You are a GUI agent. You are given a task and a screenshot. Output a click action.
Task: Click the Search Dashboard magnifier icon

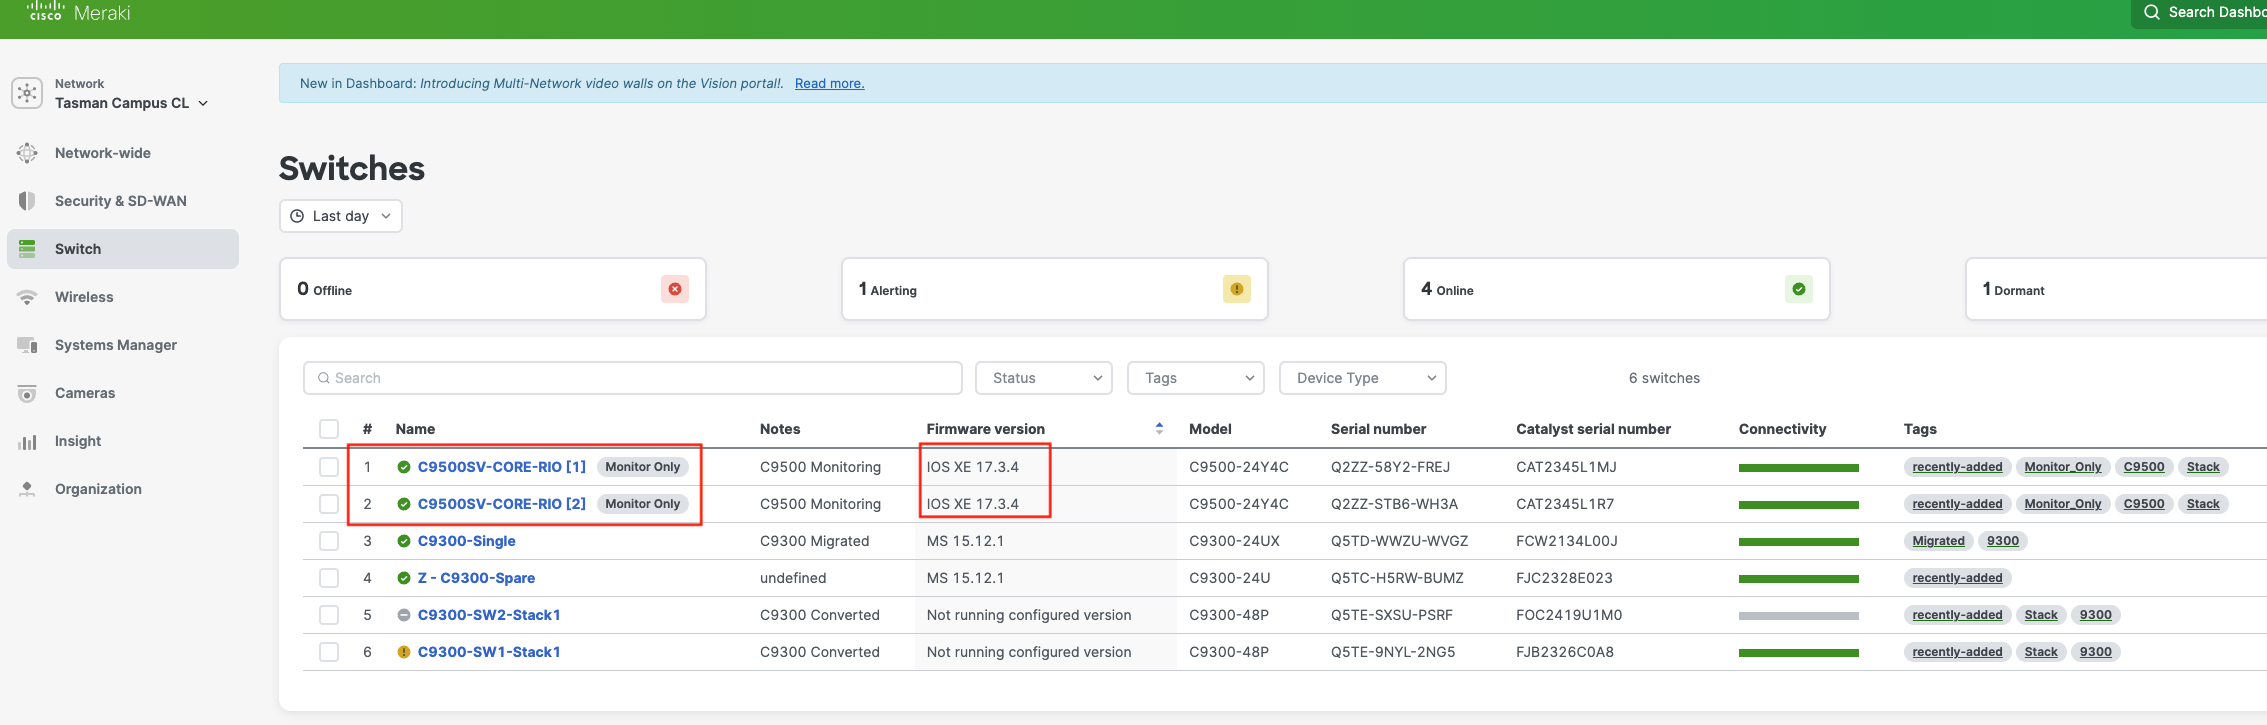point(2152,12)
